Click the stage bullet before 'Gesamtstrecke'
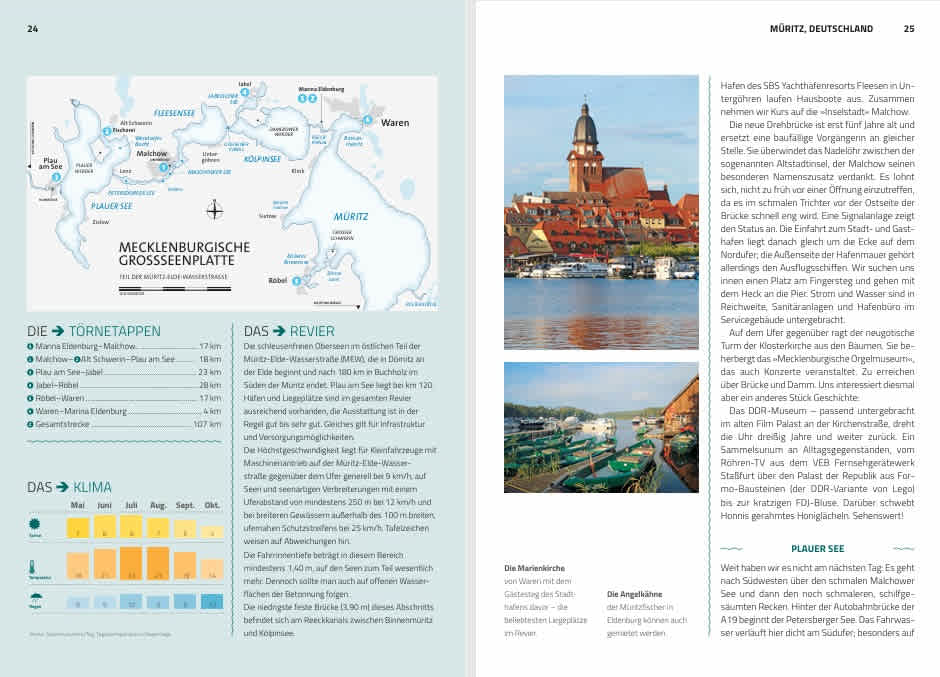The height and width of the screenshot is (677, 940). [x=30, y=424]
